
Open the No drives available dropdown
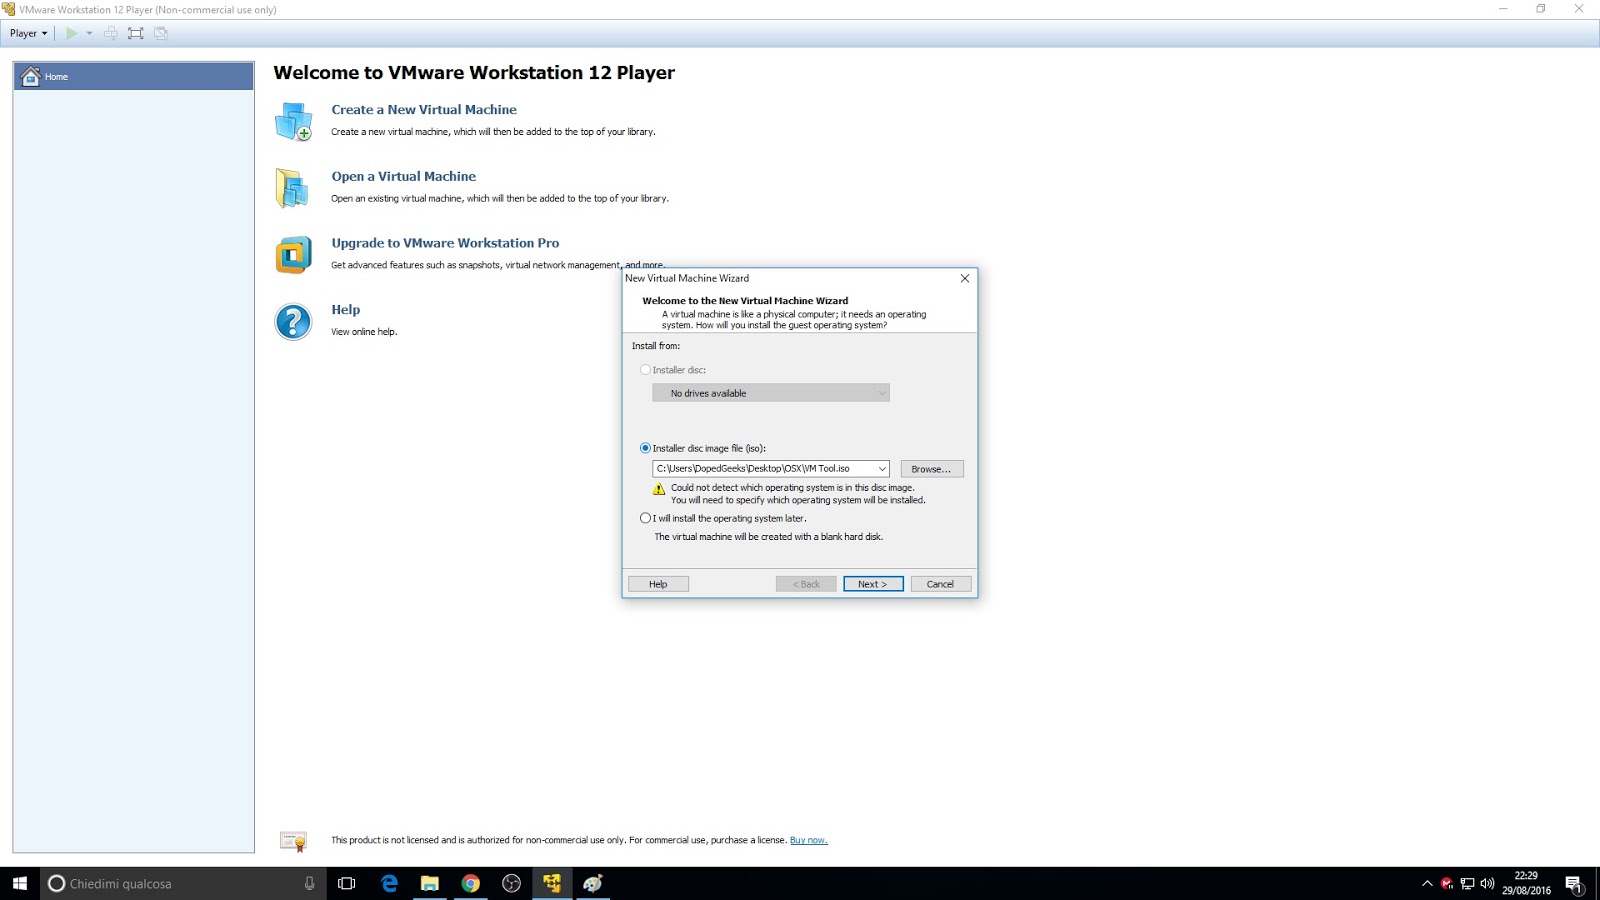click(x=771, y=393)
